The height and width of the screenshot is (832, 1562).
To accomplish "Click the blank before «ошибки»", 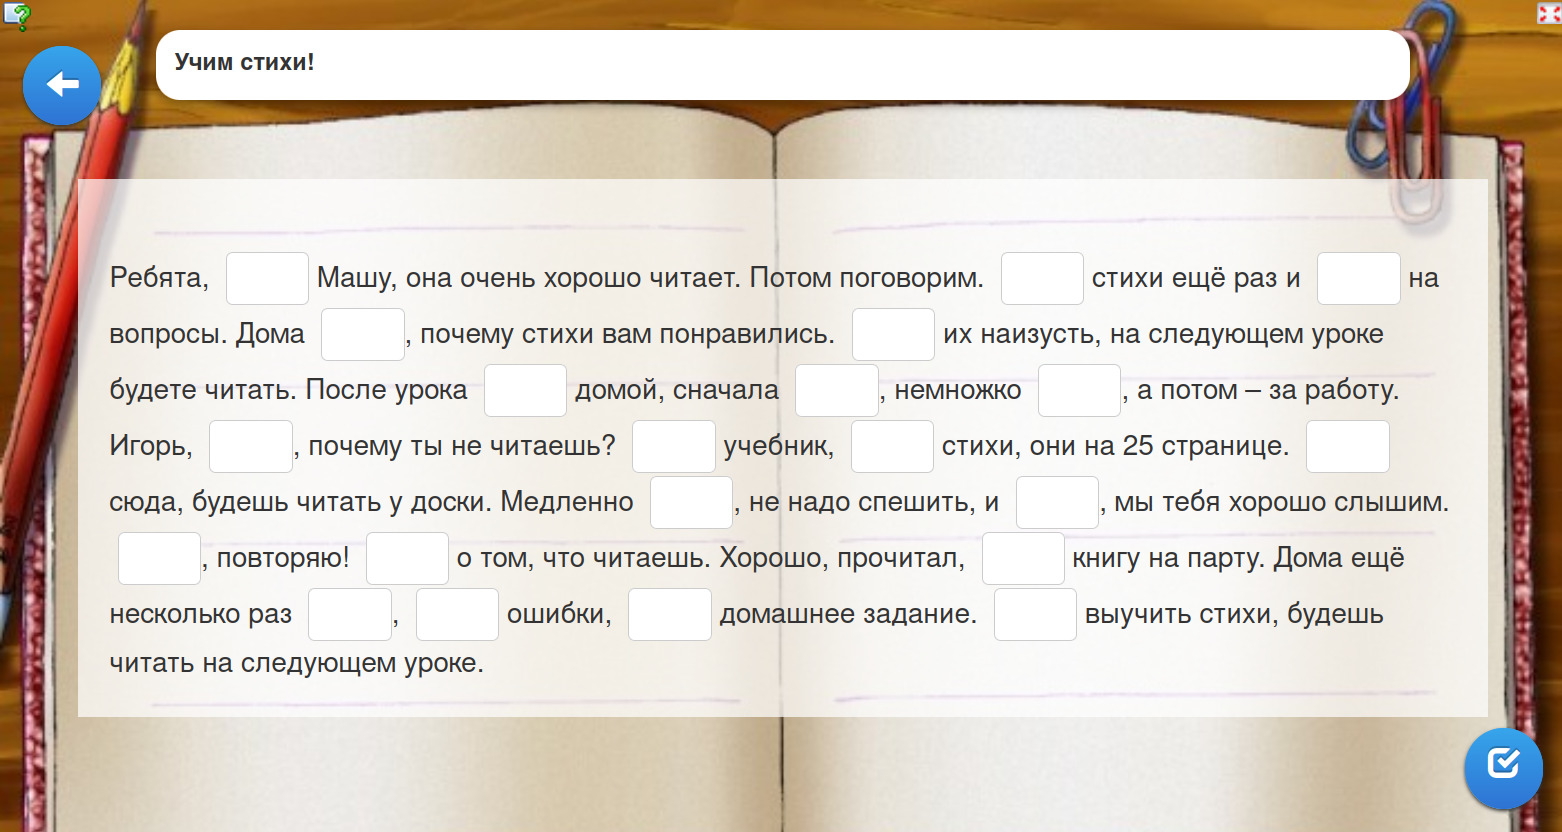I will pyautogui.click(x=456, y=614).
